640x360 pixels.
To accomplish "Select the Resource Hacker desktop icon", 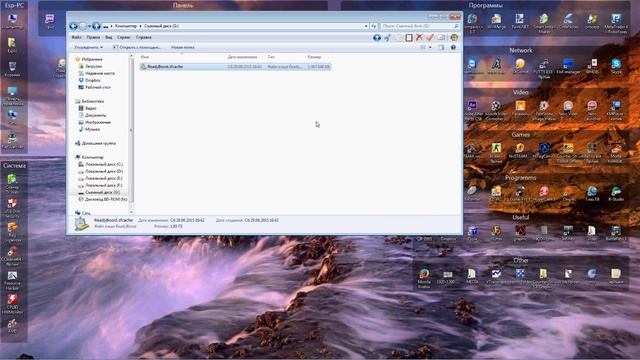I will pyautogui.click(x=12, y=281).
